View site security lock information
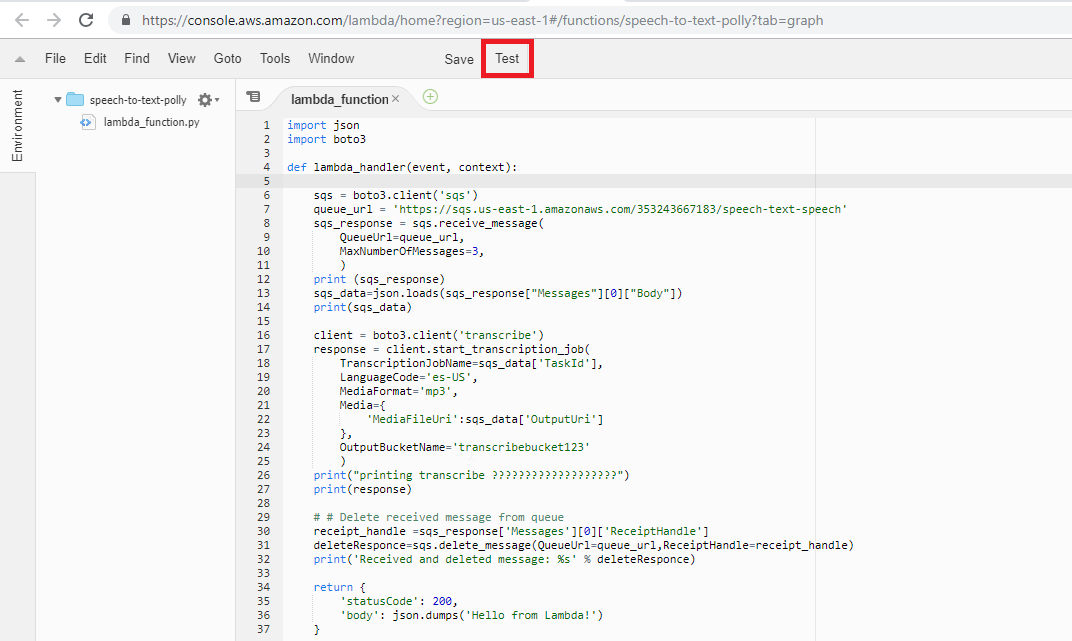This screenshot has width=1072, height=641. click(x=126, y=20)
